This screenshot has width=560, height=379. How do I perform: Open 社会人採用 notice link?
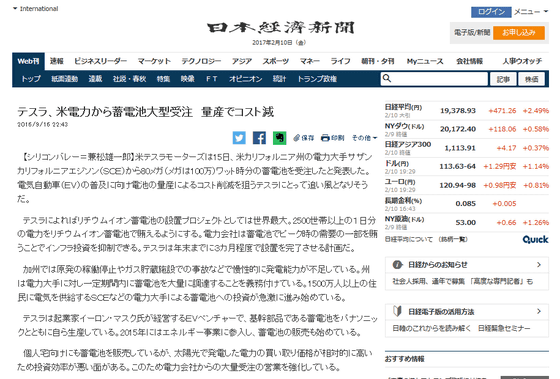(462, 281)
